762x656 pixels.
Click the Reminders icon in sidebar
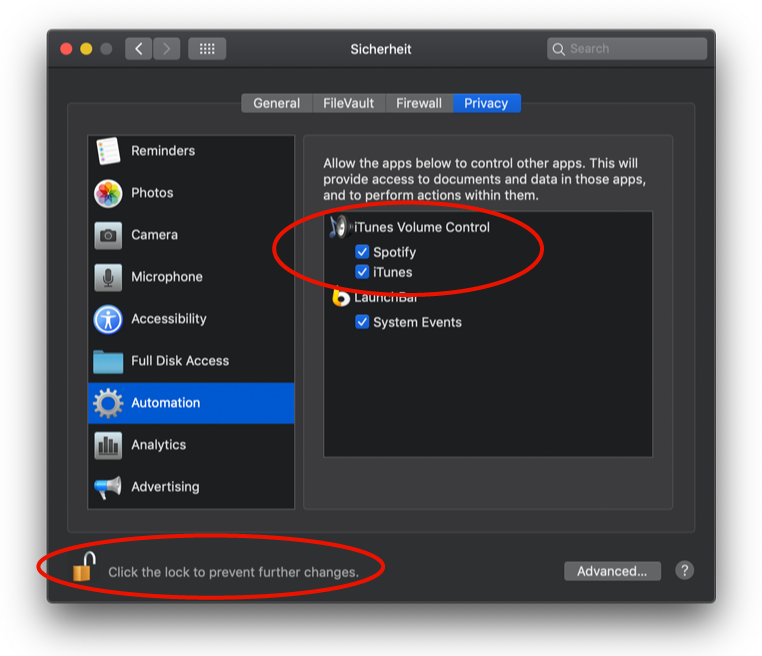click(108, 151)
